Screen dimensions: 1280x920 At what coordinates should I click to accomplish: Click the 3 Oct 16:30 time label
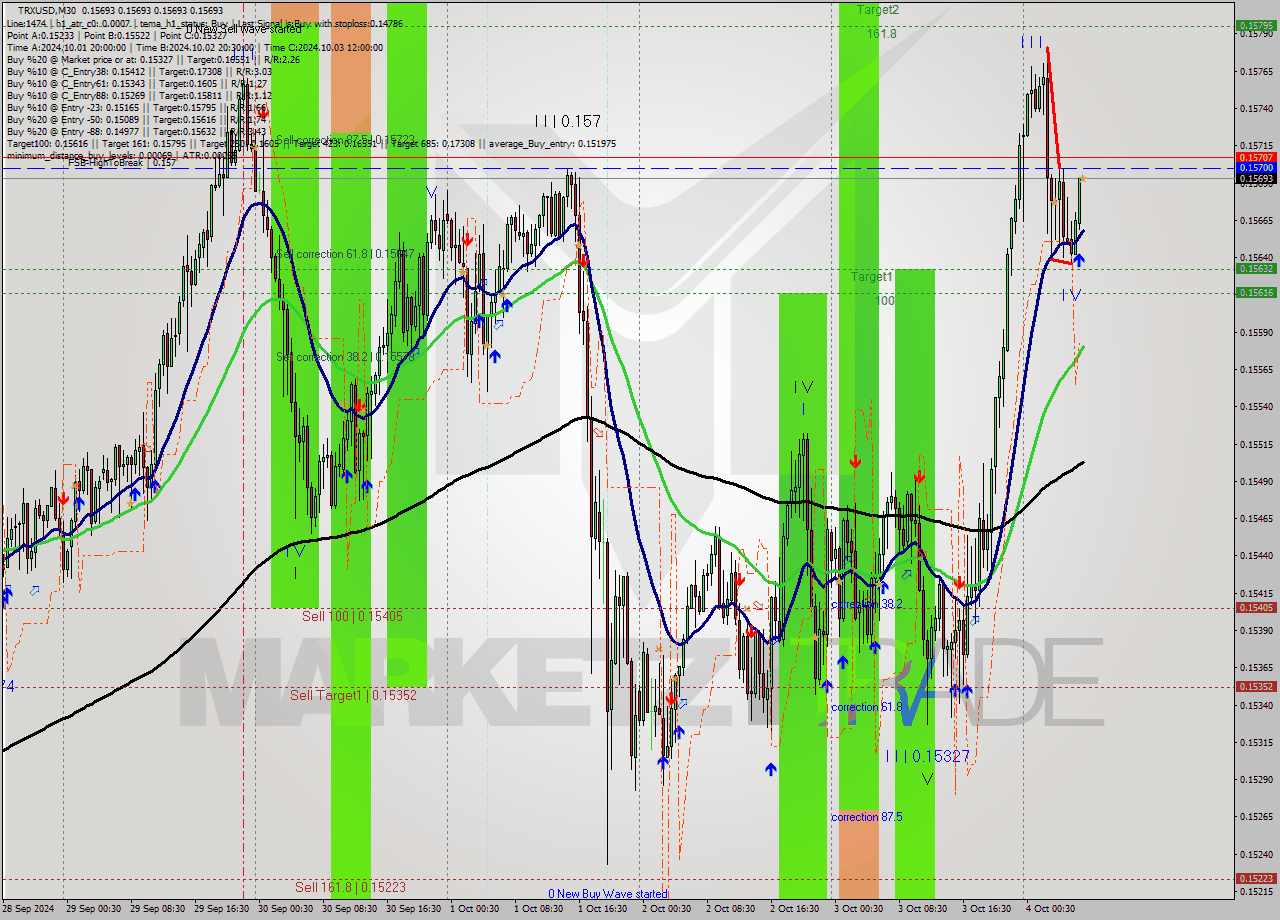coord(989,909)
